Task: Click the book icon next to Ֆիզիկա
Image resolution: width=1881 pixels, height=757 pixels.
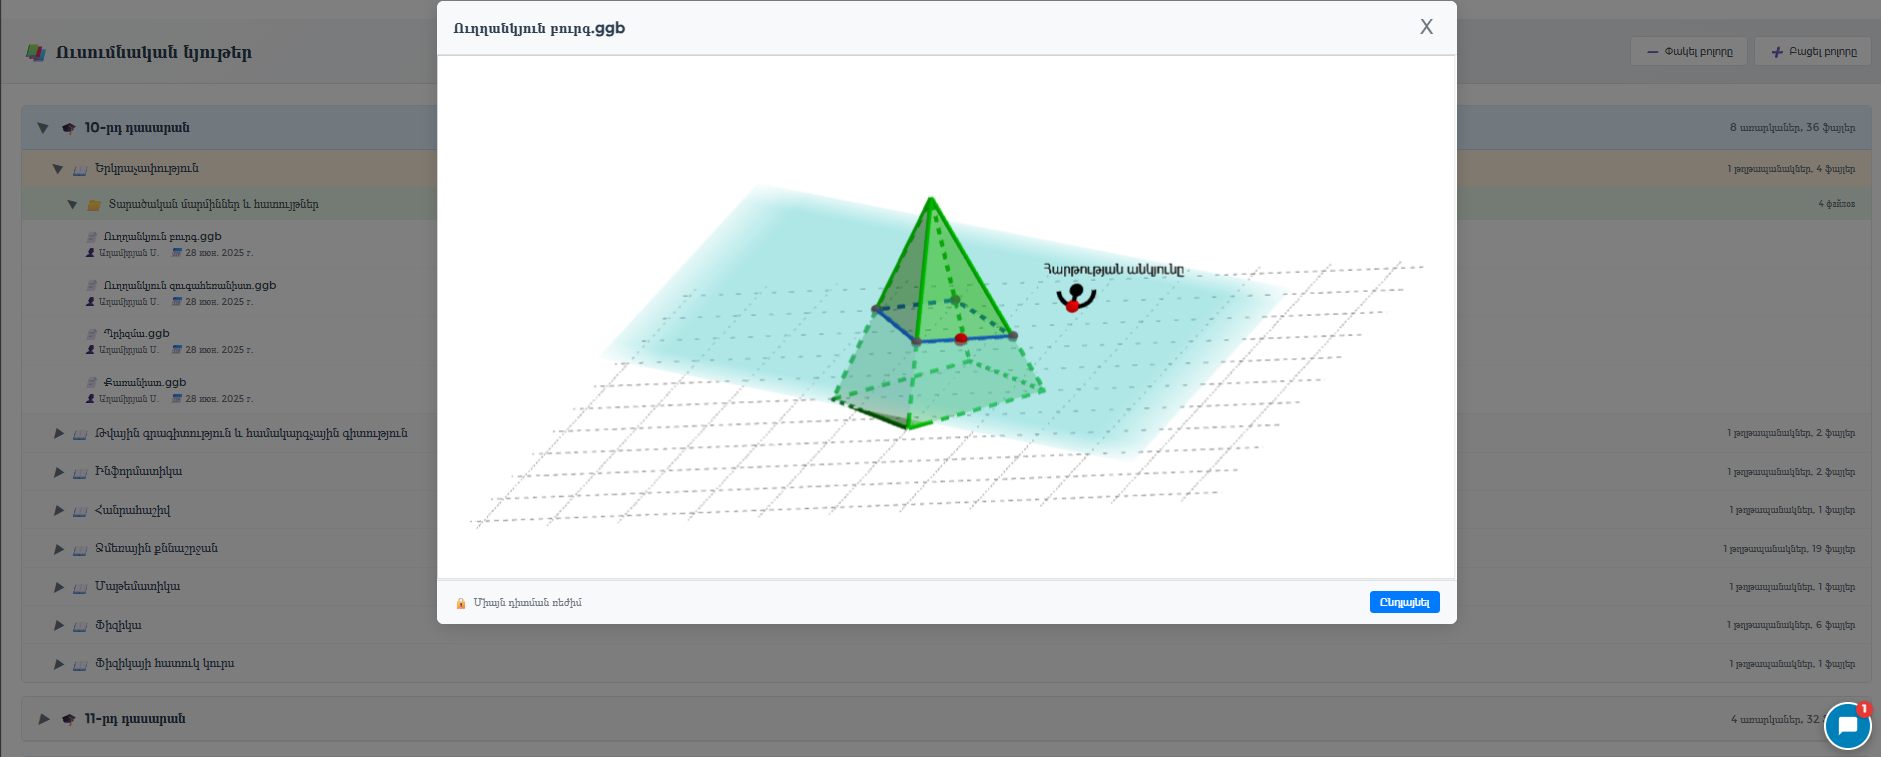Action: (80, 626)
